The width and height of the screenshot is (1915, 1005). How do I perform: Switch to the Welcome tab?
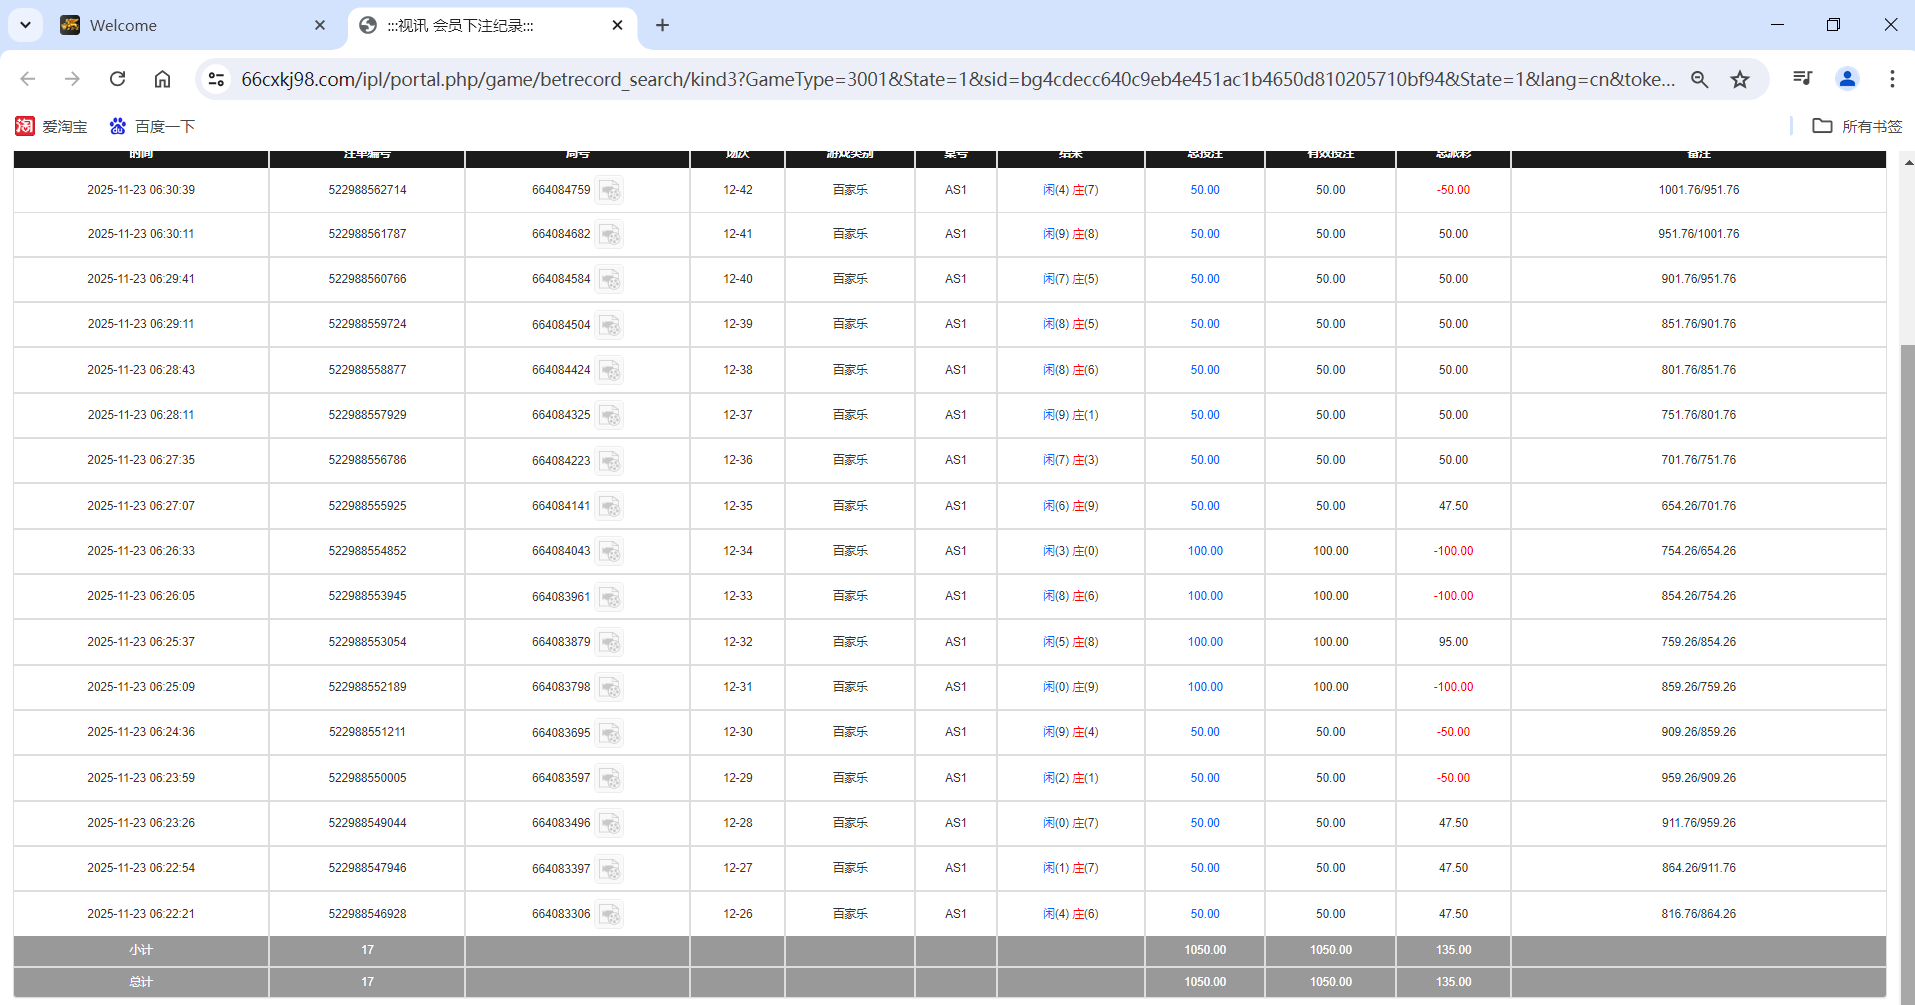pyautogui.click(x=190, y=25)
